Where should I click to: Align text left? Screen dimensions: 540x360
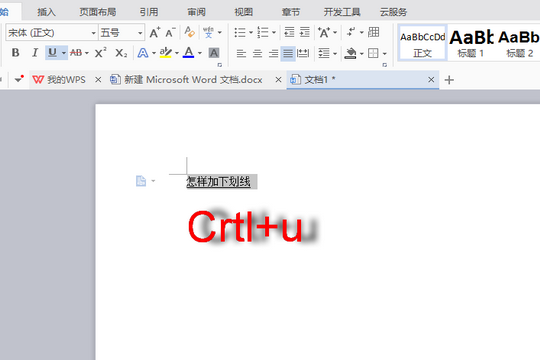click(x=241, y=53)
